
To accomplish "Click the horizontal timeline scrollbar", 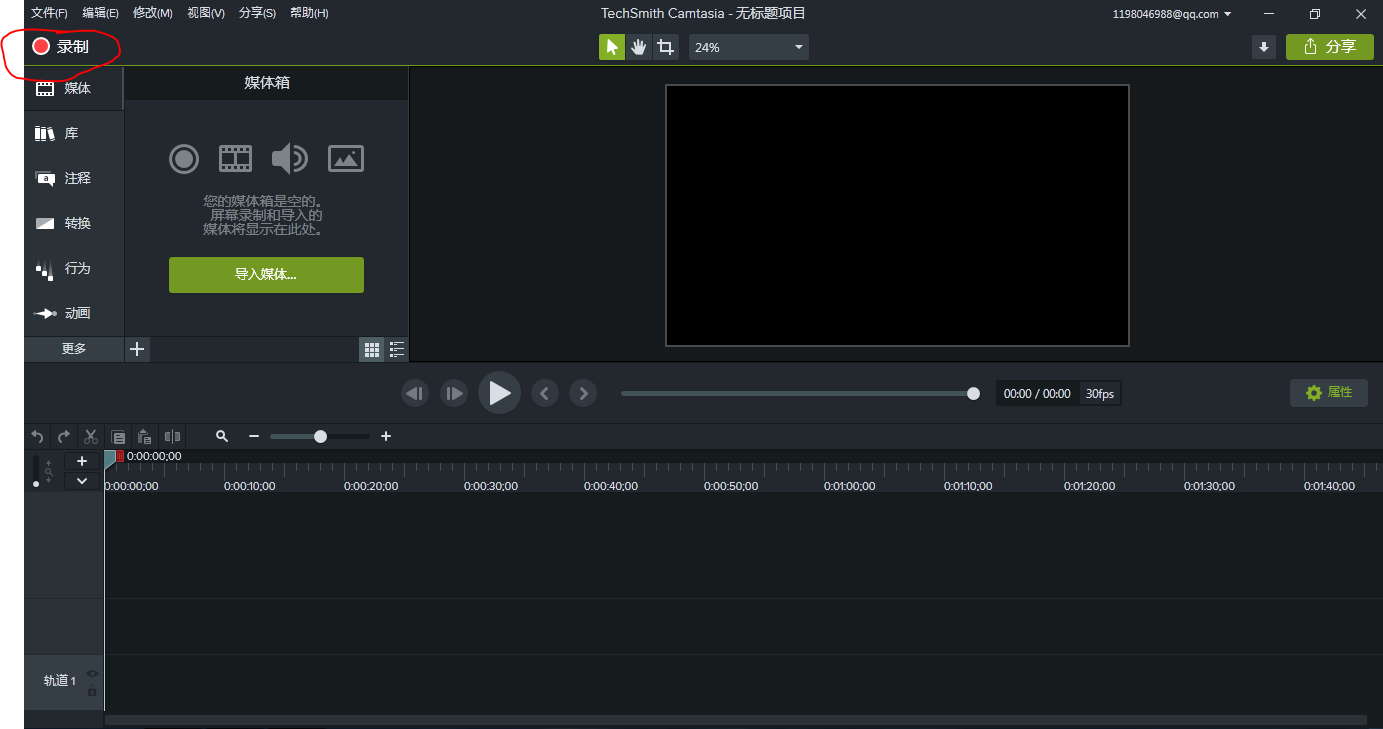I will (735, 720).
